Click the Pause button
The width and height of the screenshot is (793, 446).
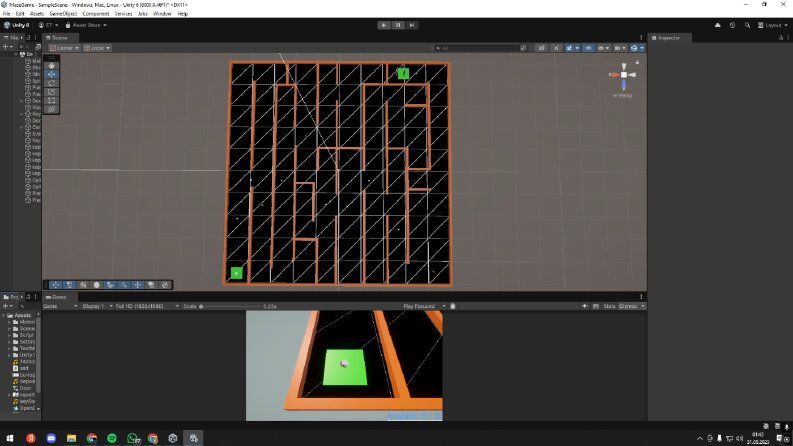click(398, 25)
